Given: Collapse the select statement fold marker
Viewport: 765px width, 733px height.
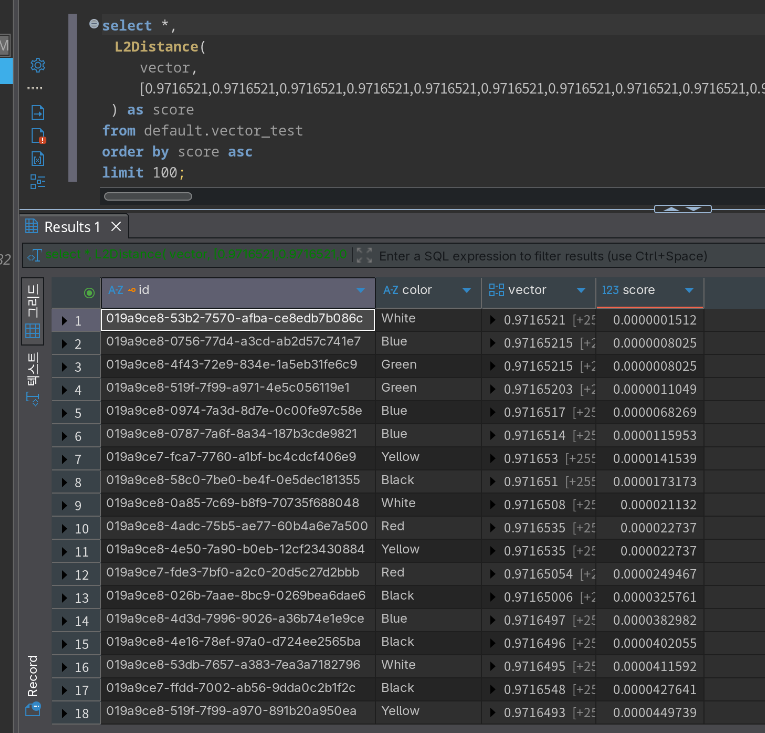Looking at the screenshot, I should point(93,24).
